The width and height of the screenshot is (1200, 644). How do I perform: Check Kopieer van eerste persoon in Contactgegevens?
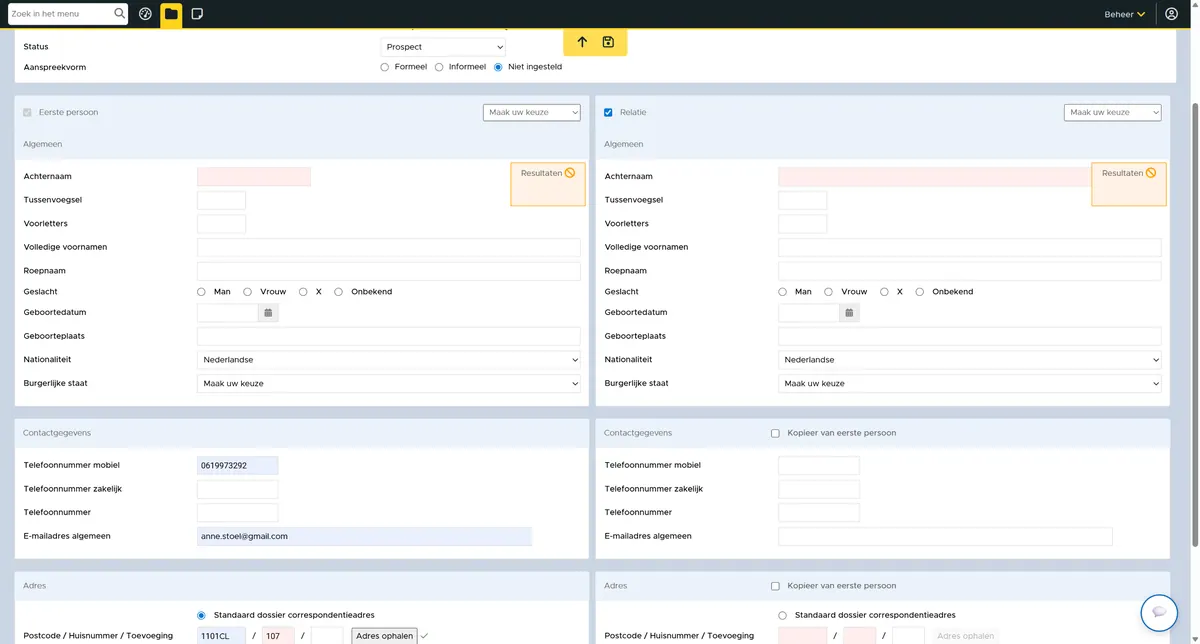pyautogui.click(x=775, y=433)
